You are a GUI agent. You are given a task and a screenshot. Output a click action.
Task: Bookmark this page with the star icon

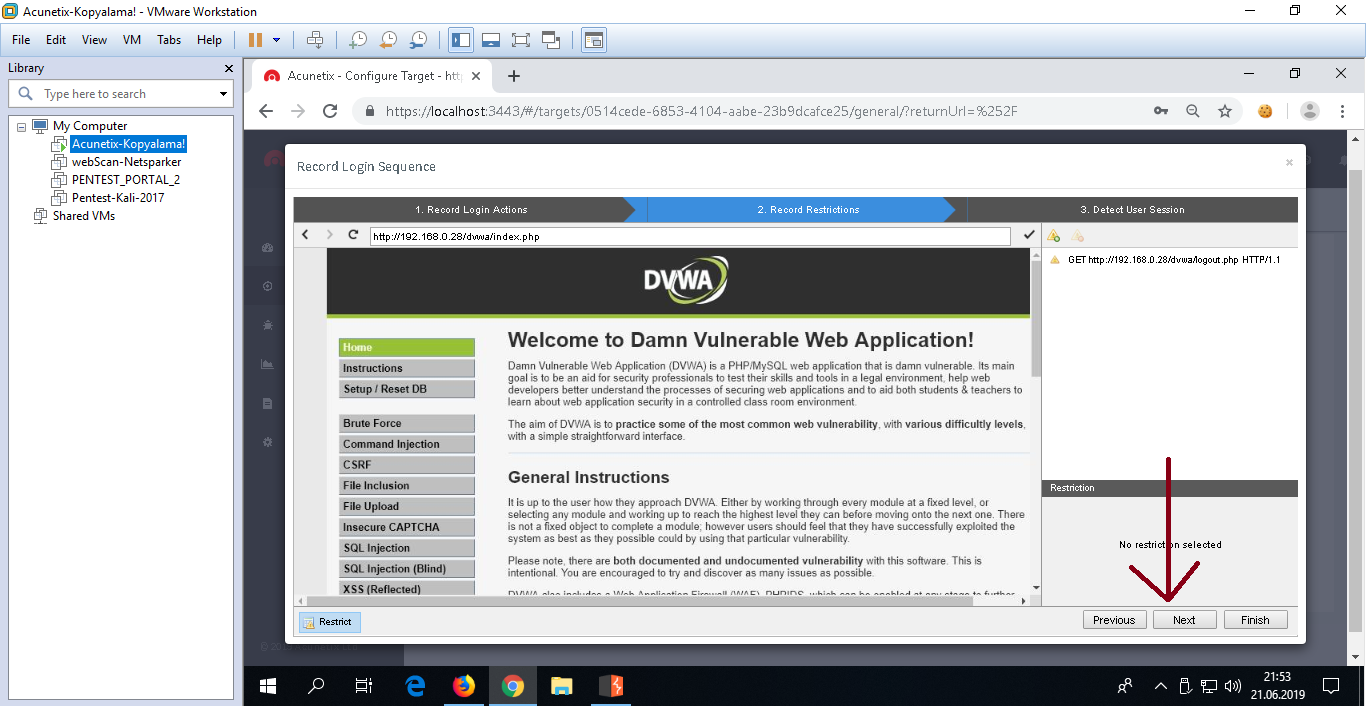[x=1225, y=111]
